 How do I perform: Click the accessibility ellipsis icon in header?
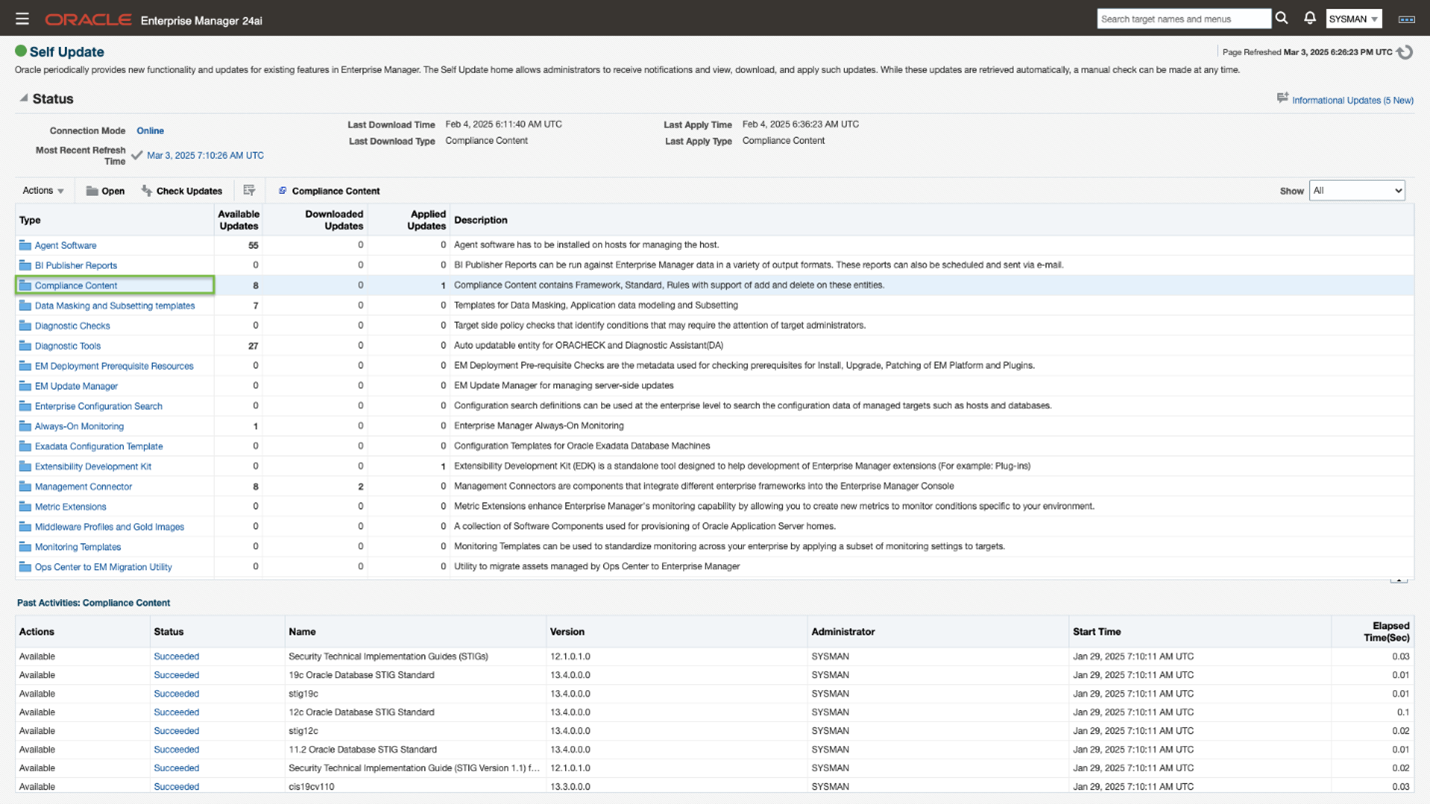1406,19
